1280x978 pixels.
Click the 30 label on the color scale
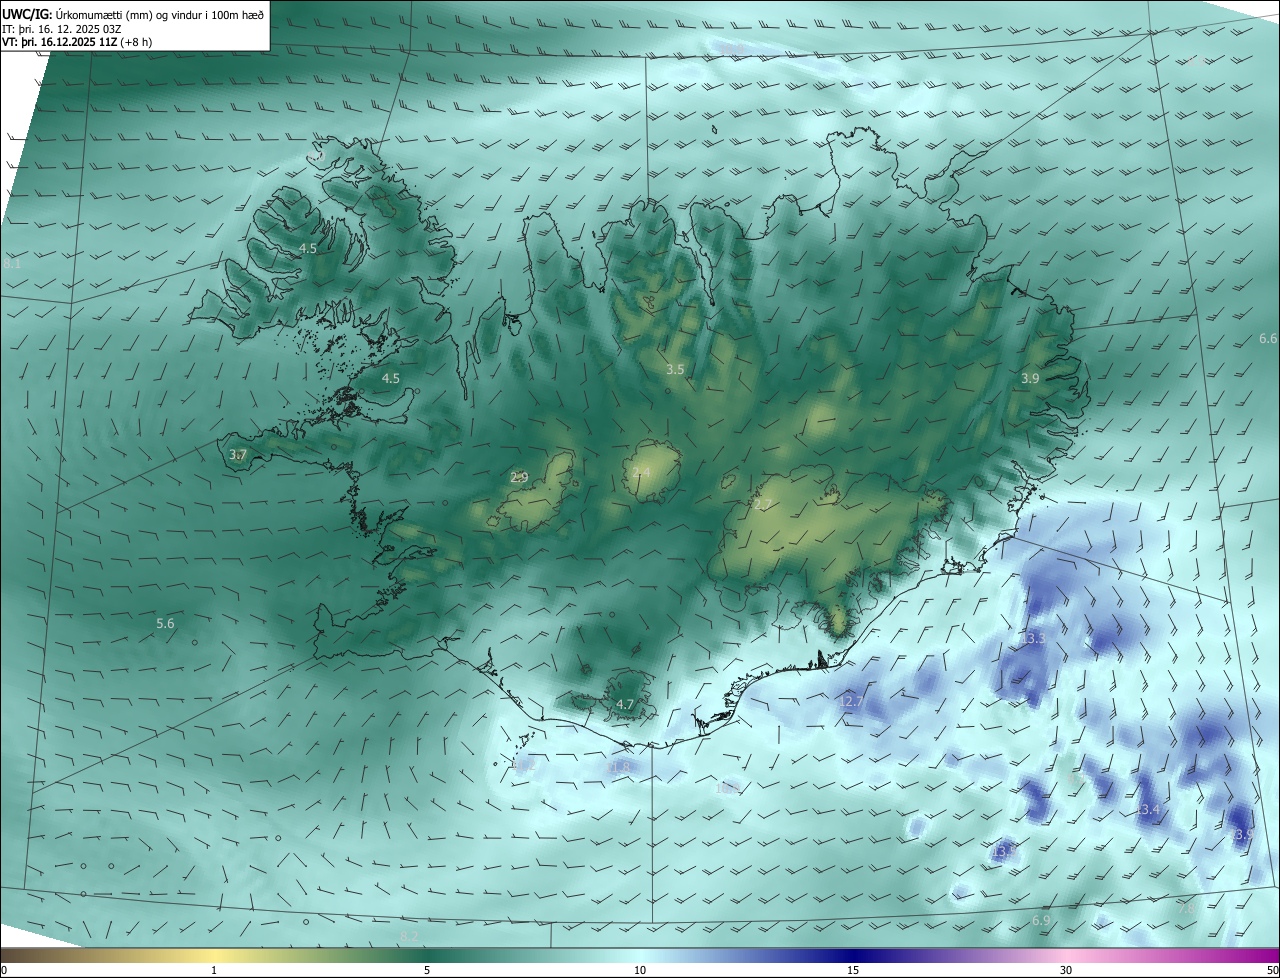(x=1066, y=970)
